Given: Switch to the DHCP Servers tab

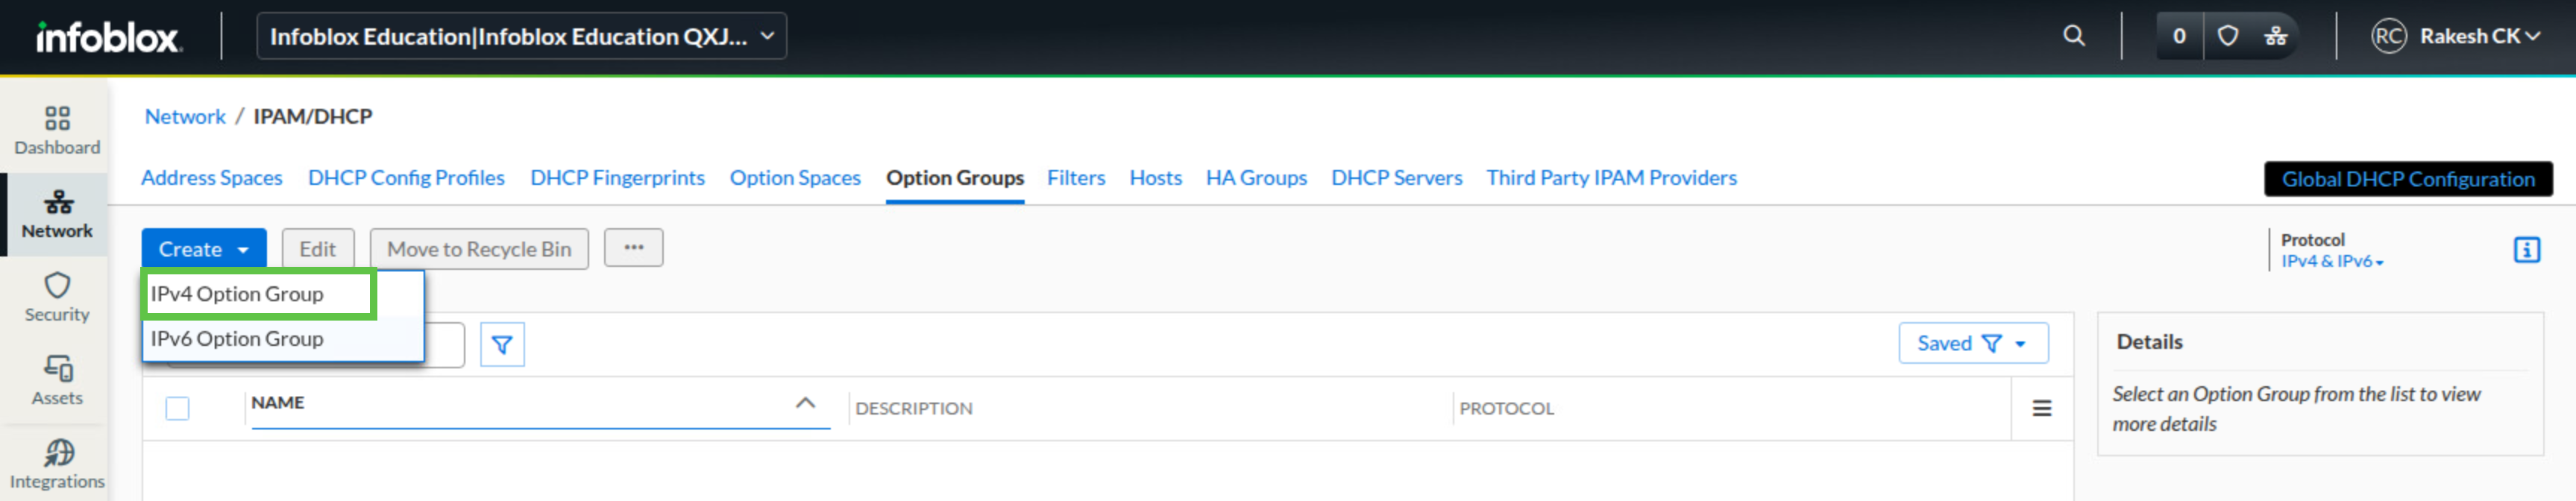Looking at the screenshot, I should pos(1396,178).
